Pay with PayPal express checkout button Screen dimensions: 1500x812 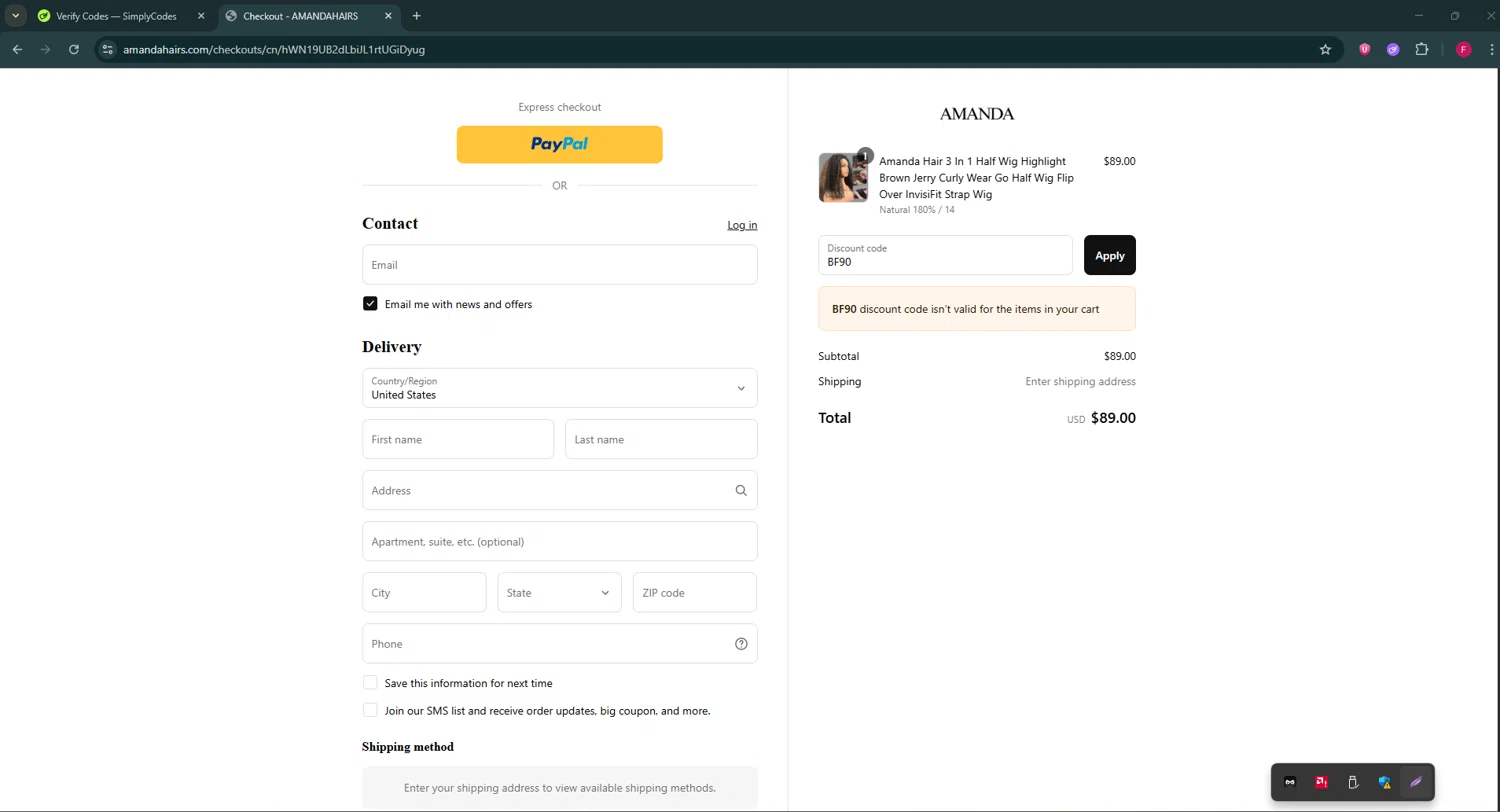560,144
